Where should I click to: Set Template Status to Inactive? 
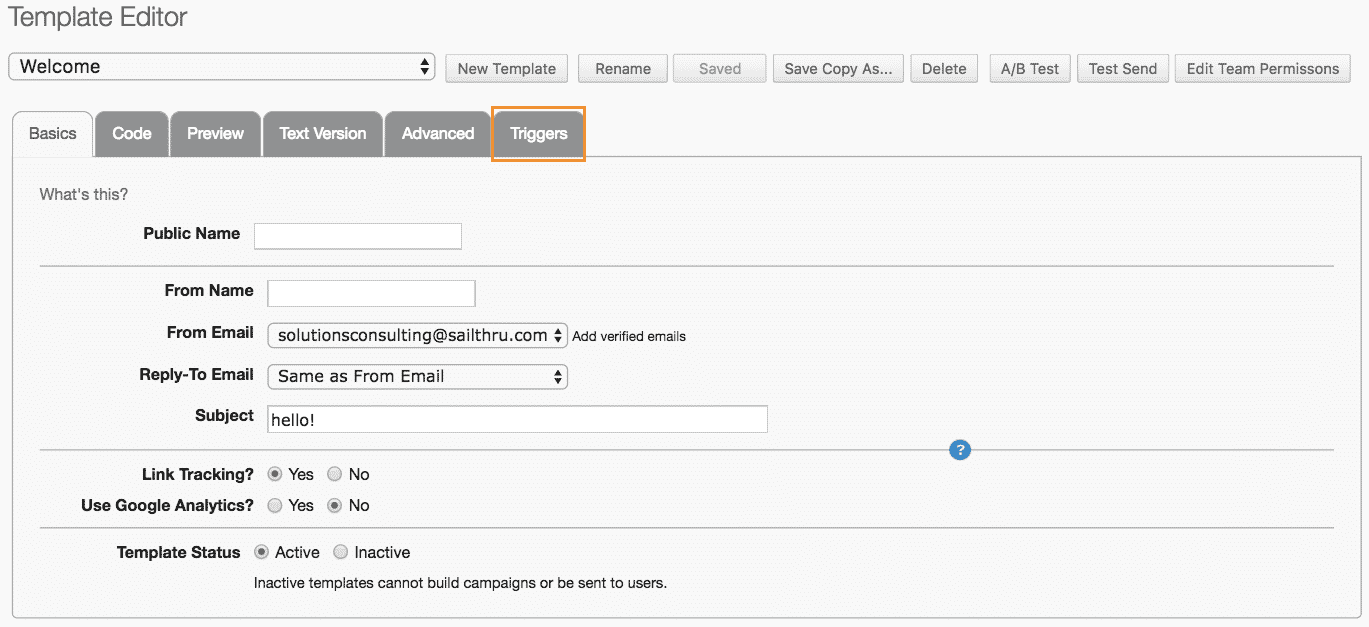click(341, 552)
